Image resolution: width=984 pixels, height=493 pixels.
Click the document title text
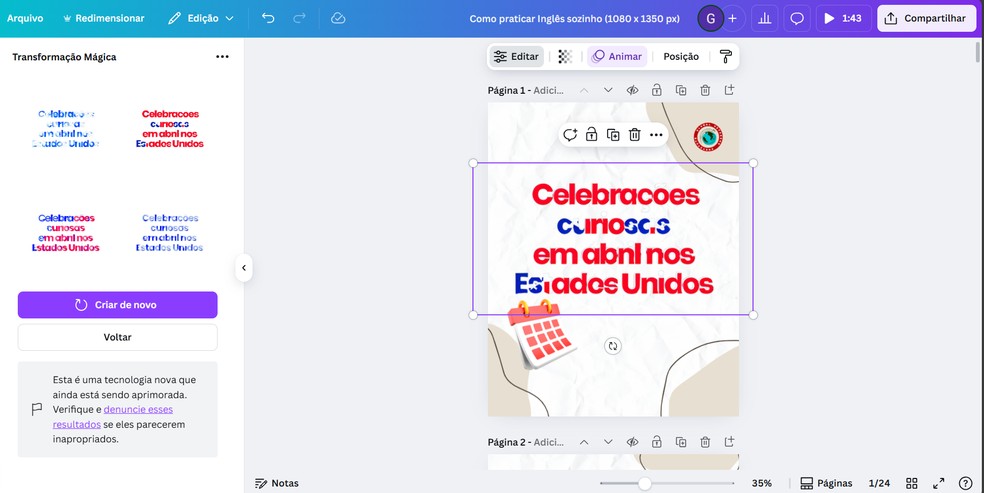click(574, 18)
